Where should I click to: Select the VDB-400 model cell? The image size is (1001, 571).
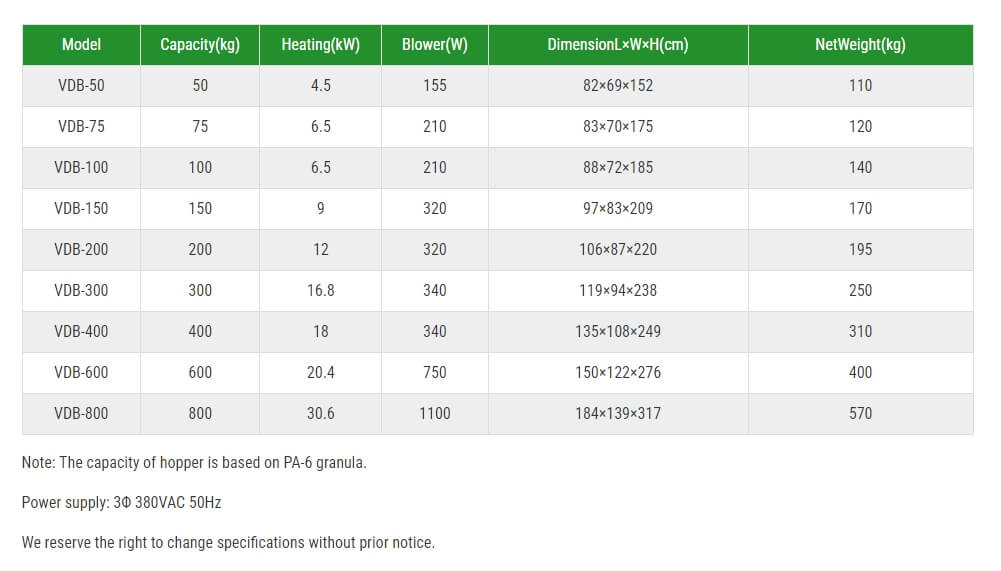tap(81, 331)
